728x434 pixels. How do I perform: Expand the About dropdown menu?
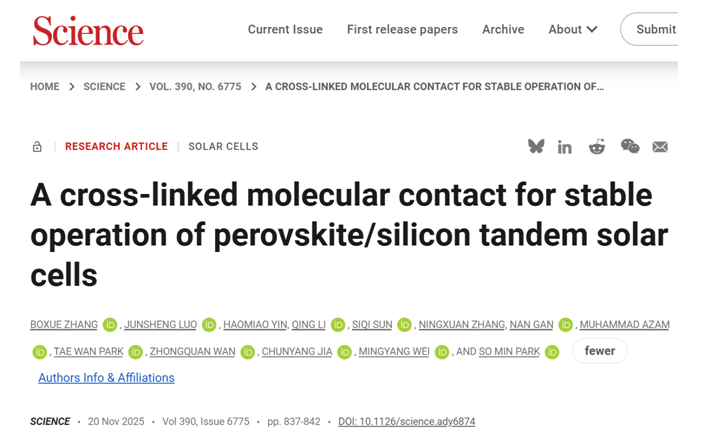pyautogui.click(x=573, y=30)
